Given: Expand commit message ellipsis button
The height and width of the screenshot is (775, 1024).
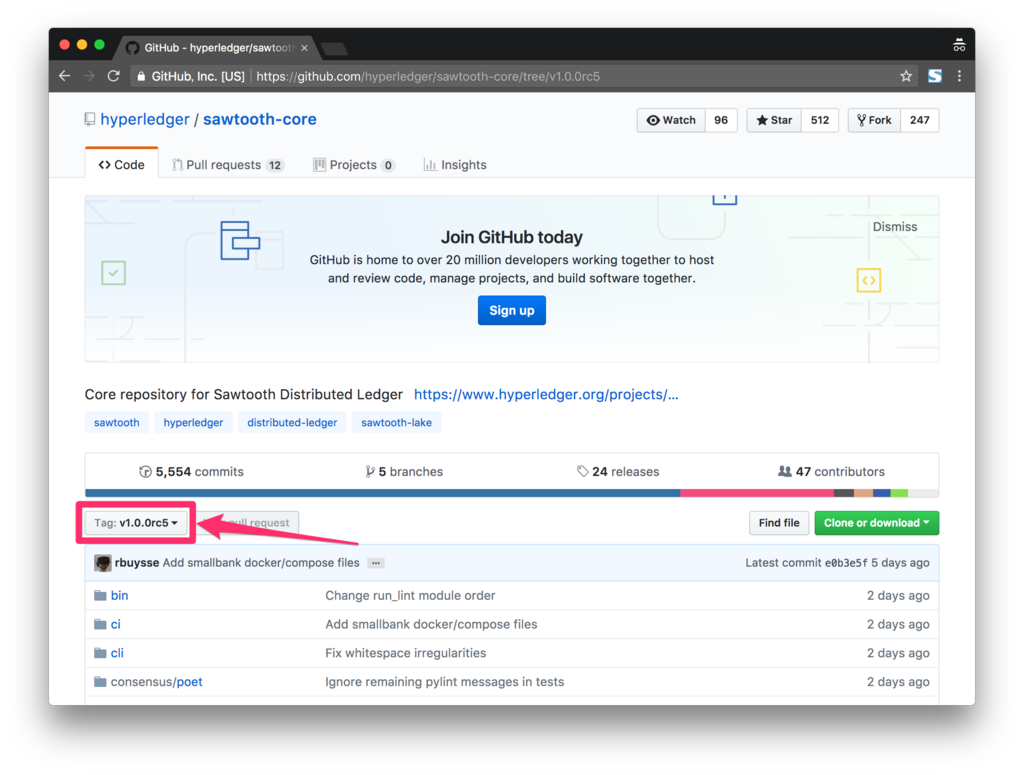Looking at the screenshot, I should click(x=376, y=563).
